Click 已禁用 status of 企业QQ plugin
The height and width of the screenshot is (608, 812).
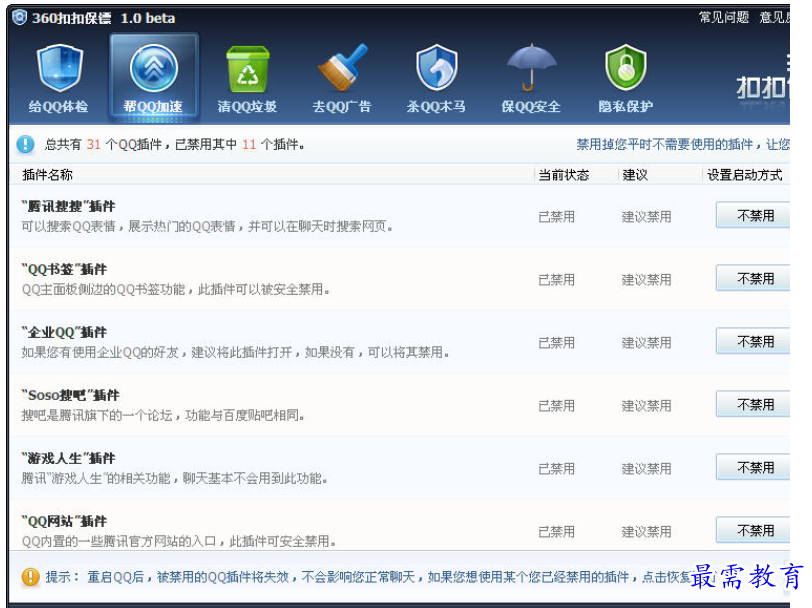[x=557, y=342]
